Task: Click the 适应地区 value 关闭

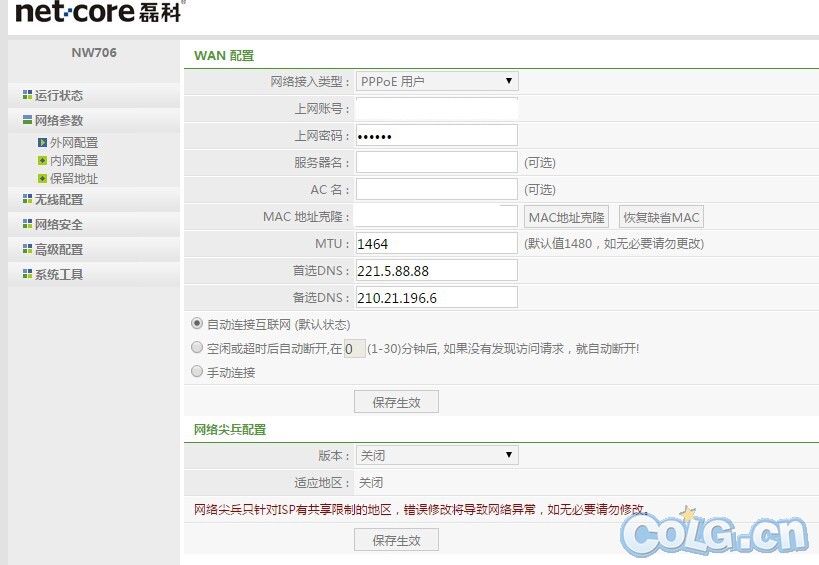Action: 371,482
